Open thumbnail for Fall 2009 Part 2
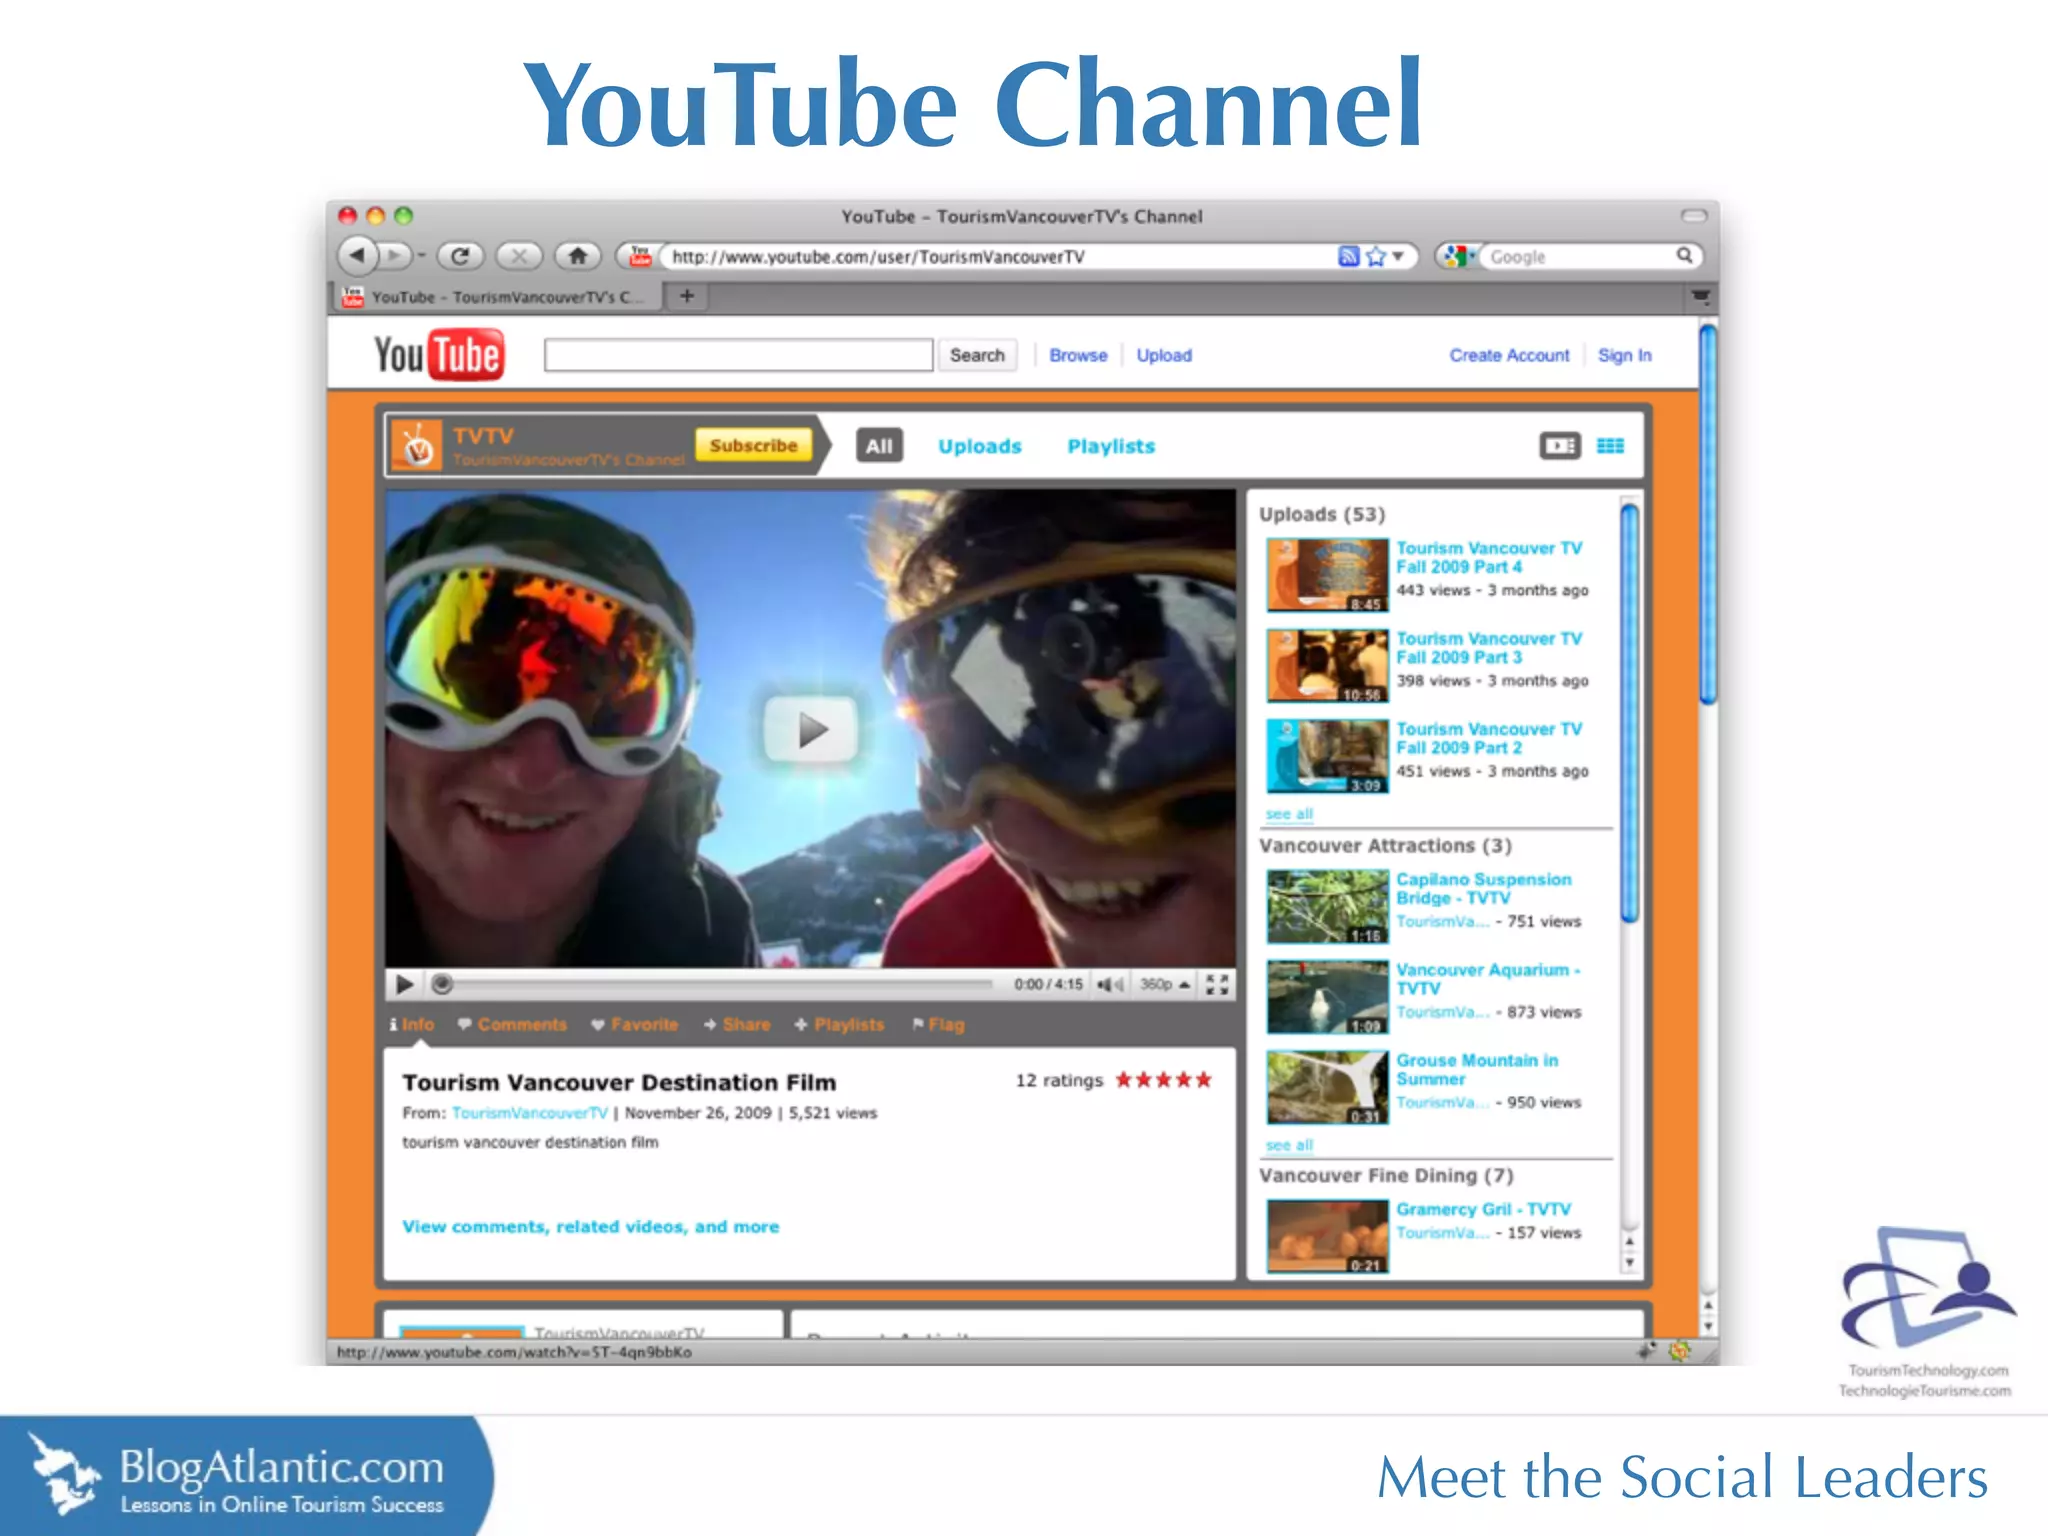 click(x=1327, y=756)
